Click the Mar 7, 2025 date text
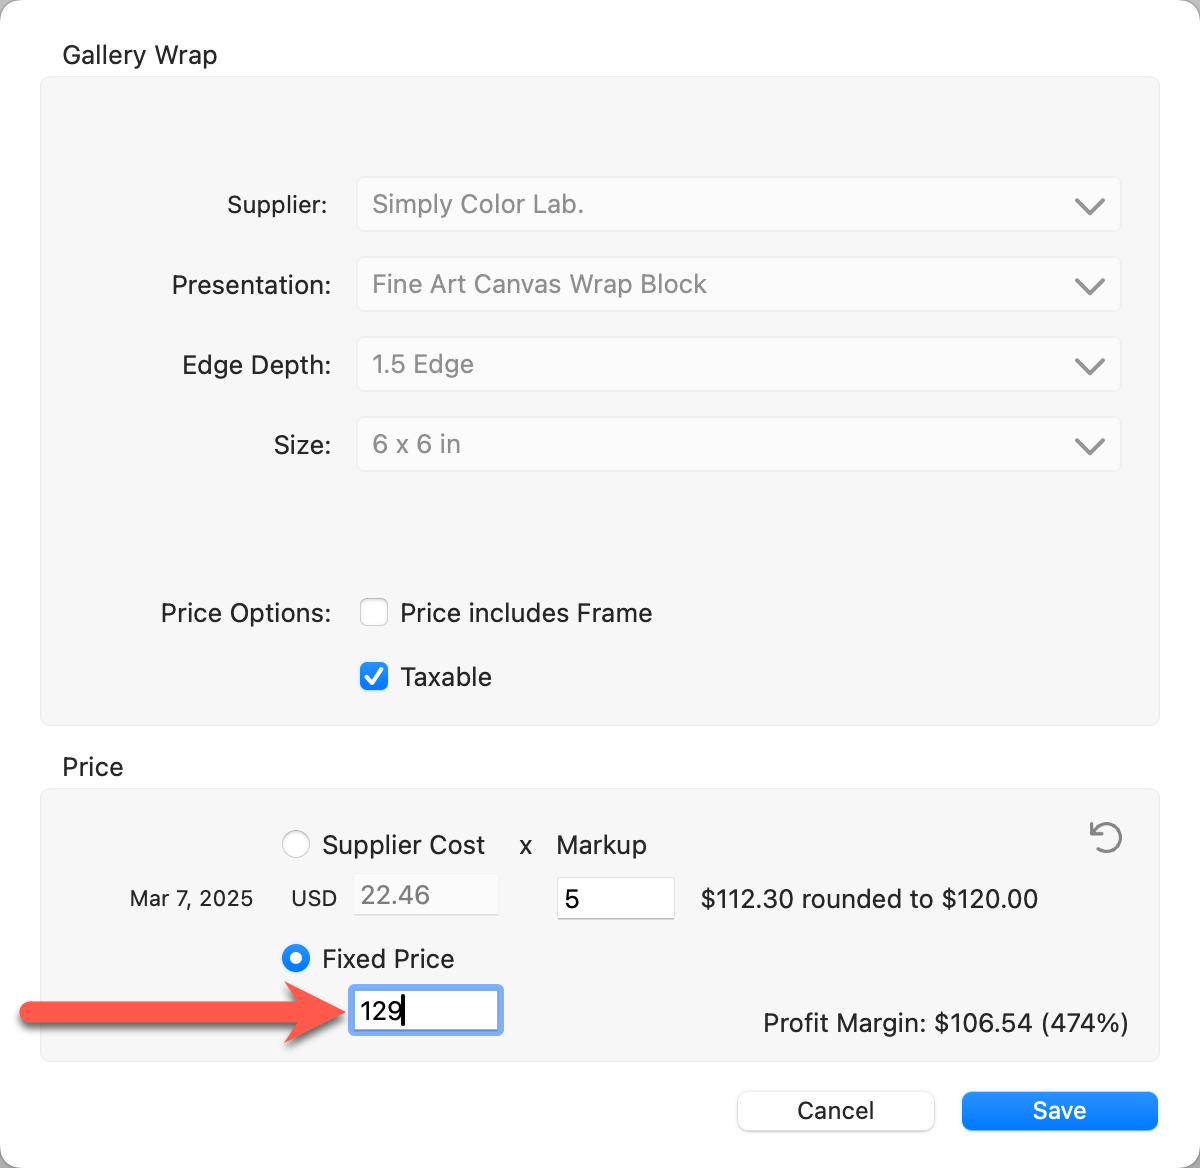The image size is (1200, 1168). point(191,899)
